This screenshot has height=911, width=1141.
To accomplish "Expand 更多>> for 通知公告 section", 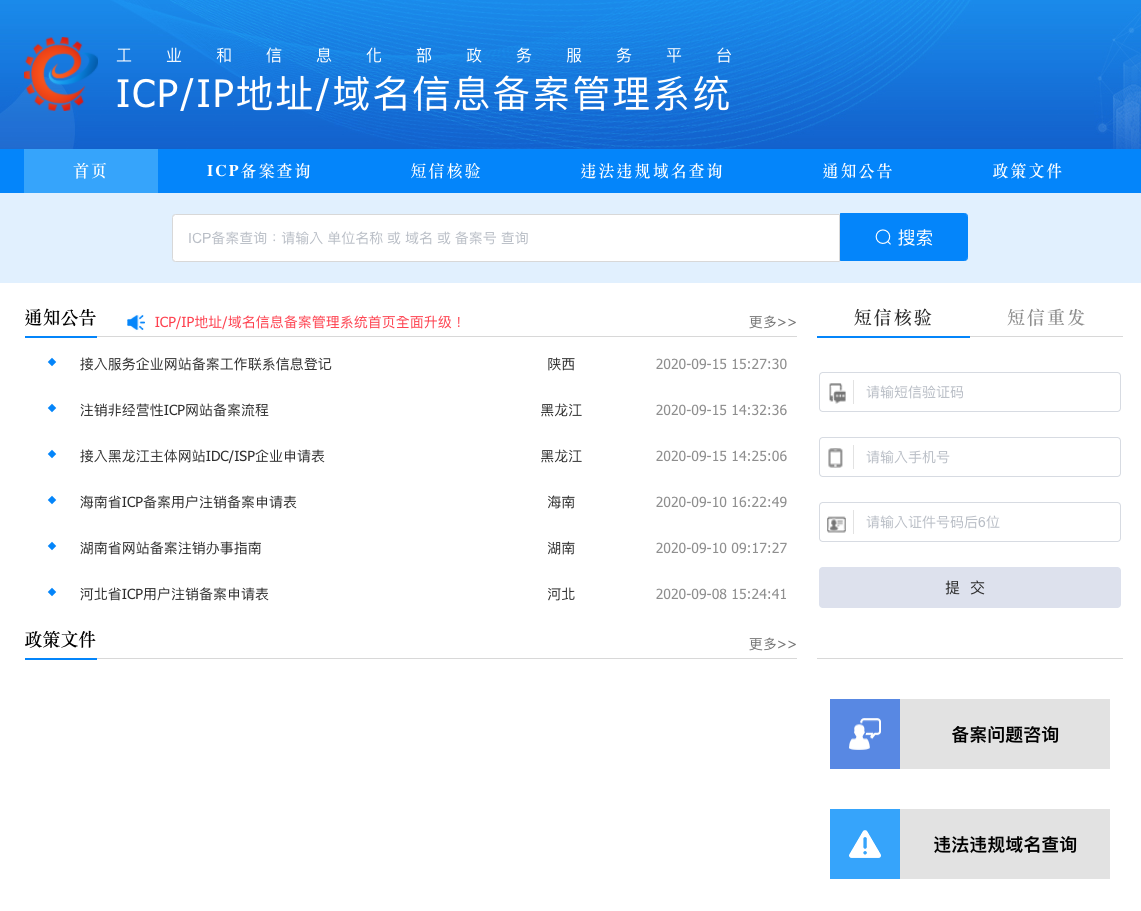I will (x=772, y=322).
